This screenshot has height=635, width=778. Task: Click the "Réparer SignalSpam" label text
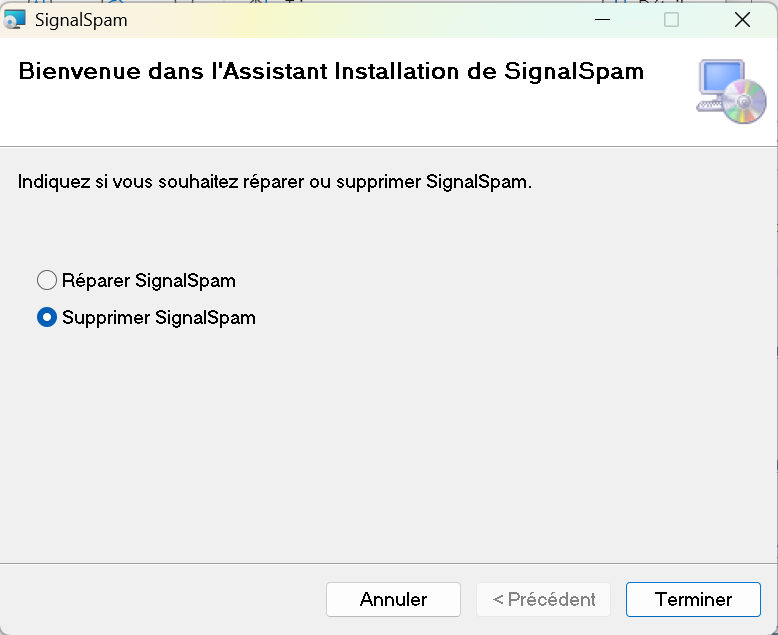(149, 281)
